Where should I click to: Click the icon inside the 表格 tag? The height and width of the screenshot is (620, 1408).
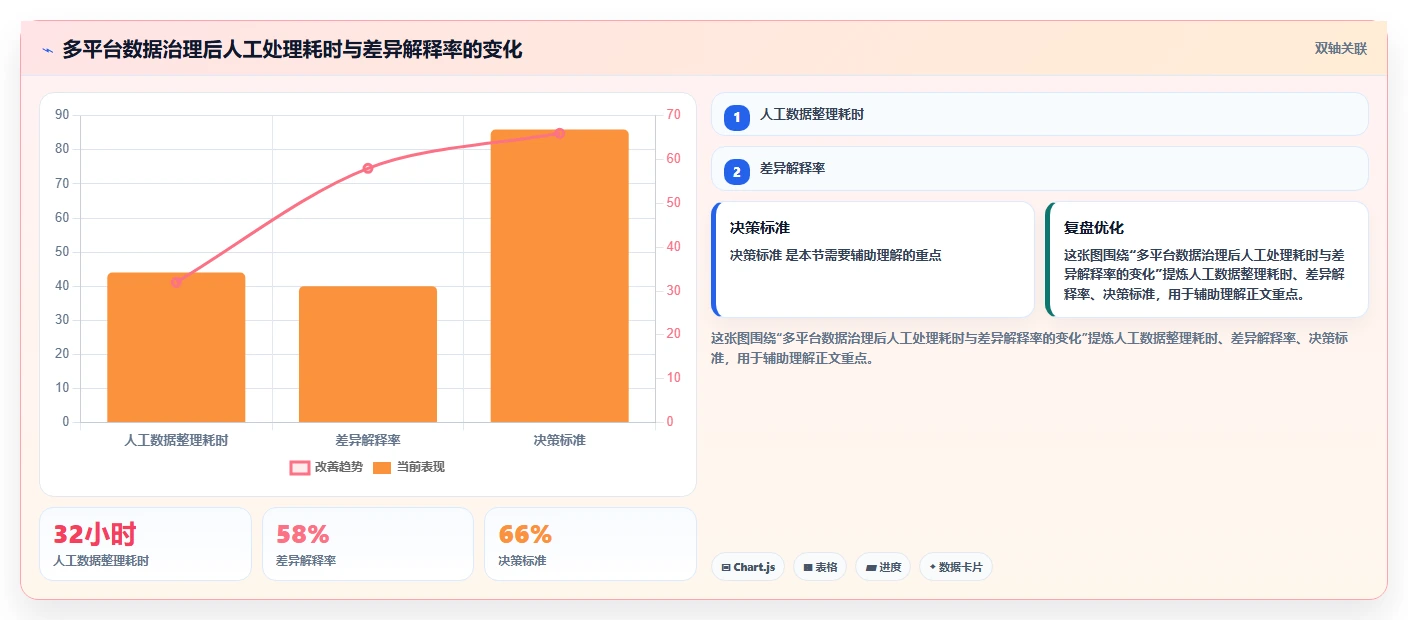pyautogui.click(x=808, y=567)
